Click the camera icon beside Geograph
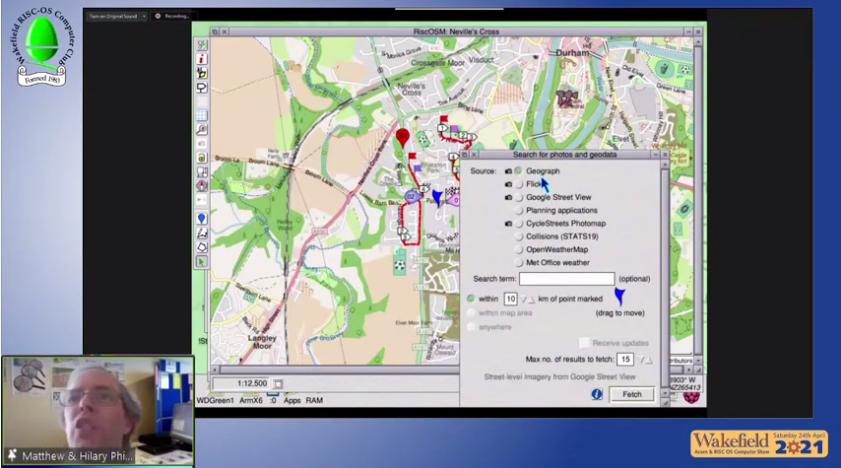Screen dimensions: 841x468 (x=508, y=171)
